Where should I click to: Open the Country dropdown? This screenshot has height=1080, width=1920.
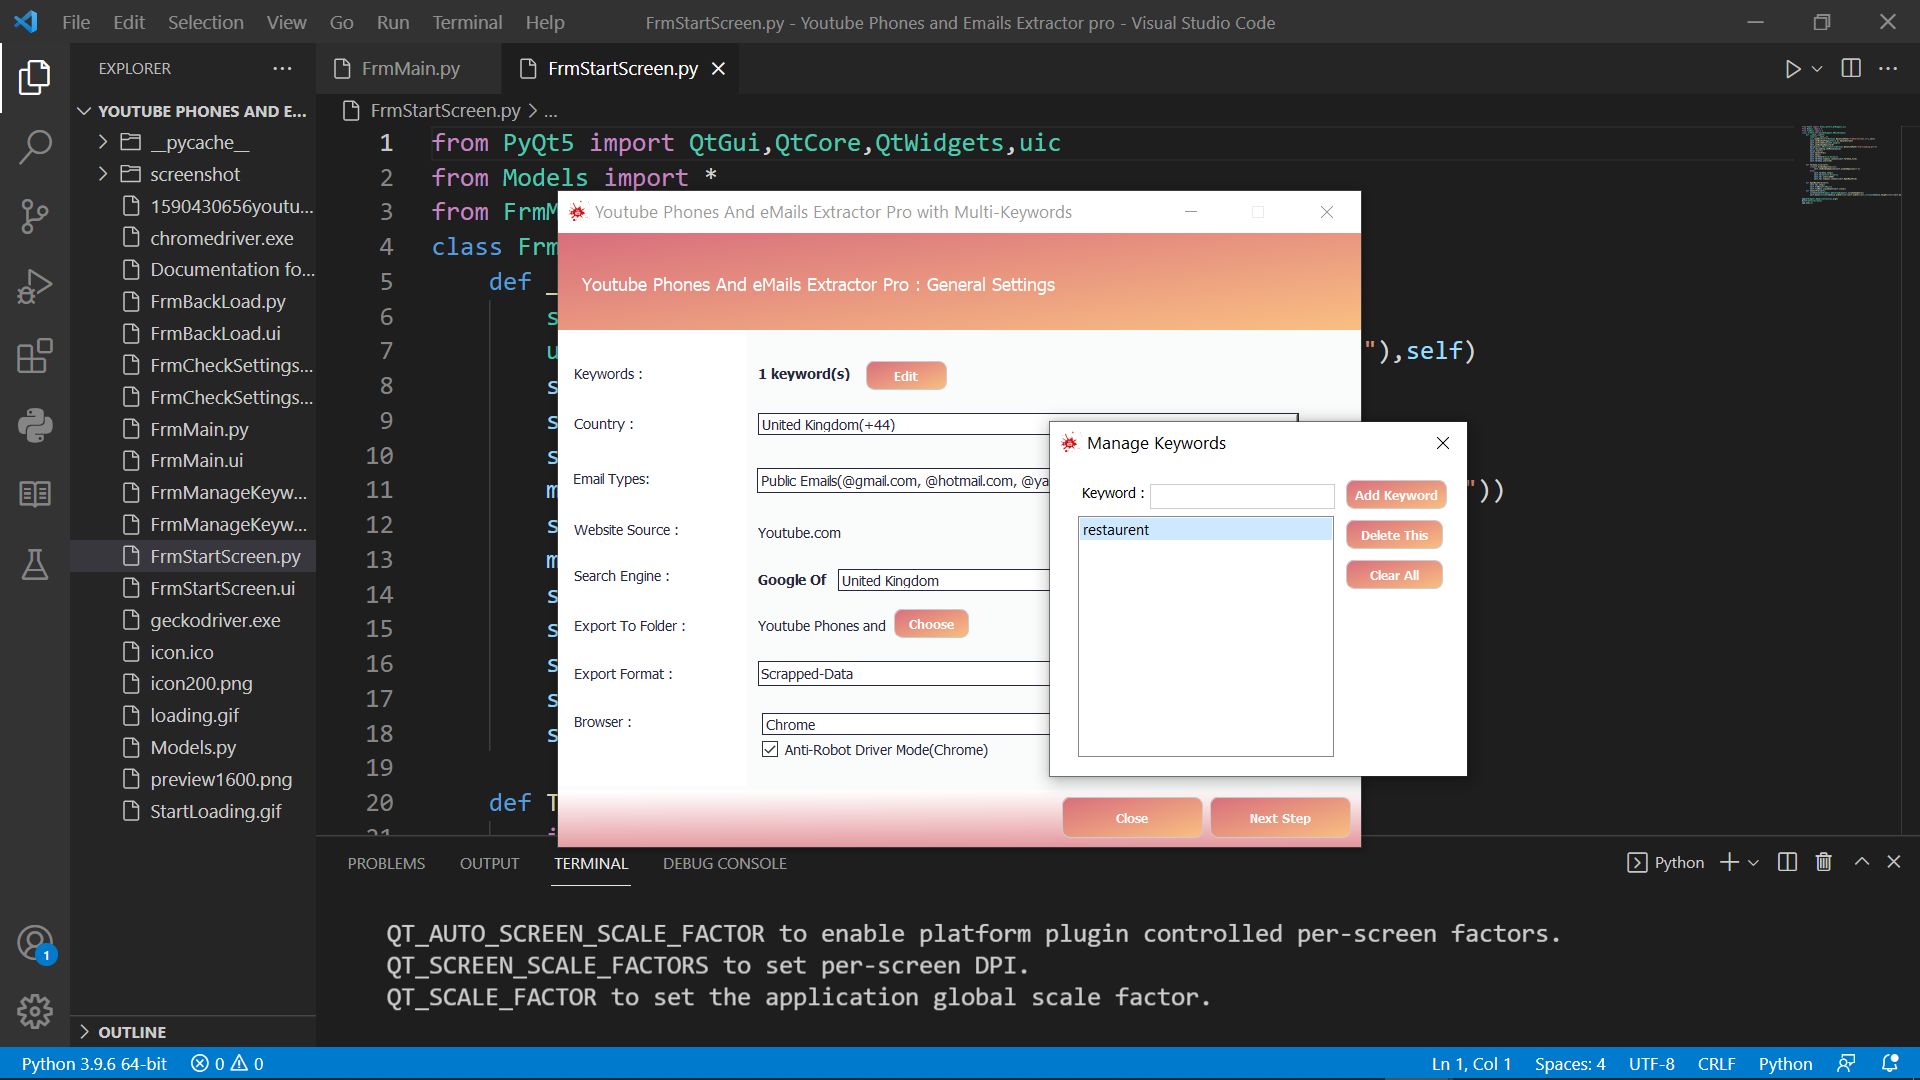click(1027, 424)
